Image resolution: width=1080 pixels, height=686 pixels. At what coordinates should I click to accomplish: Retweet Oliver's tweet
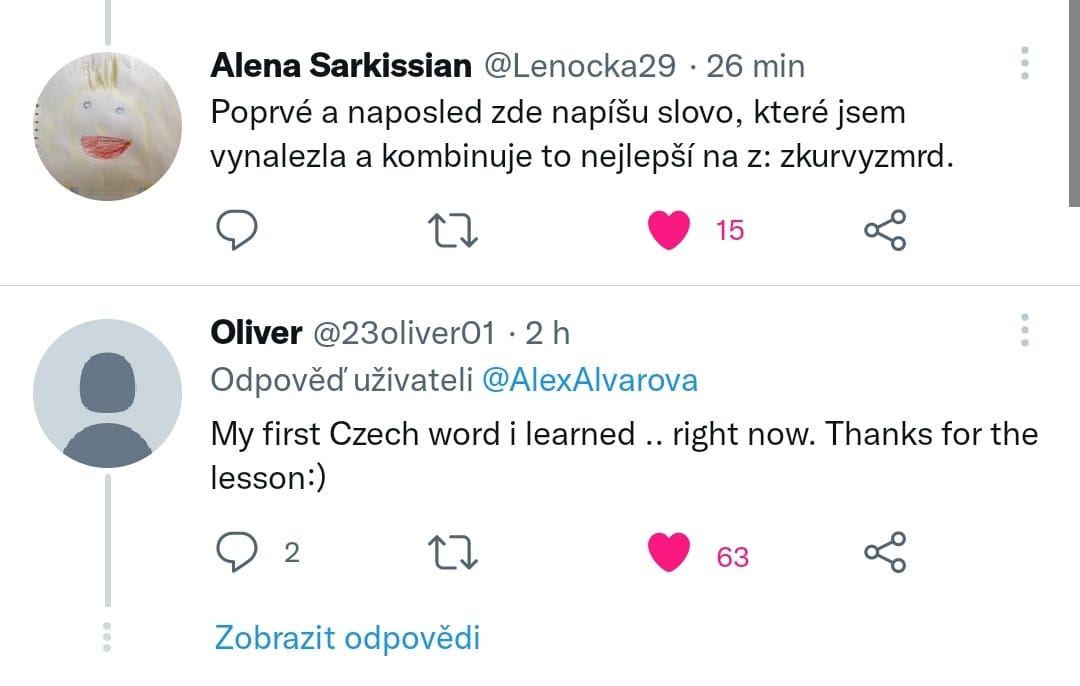pos(454,552)
